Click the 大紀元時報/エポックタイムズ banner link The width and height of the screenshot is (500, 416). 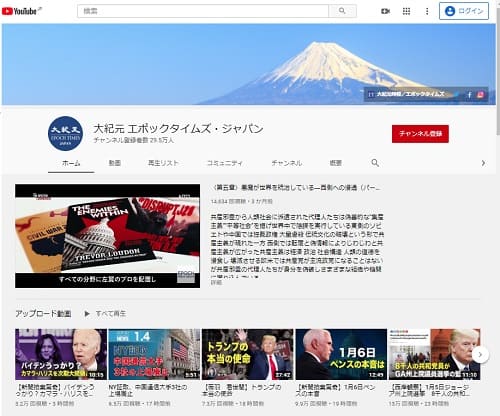[x=410, y=94]
